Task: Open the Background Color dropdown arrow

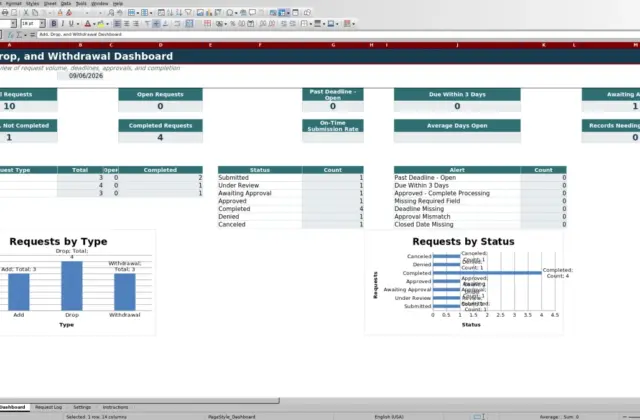Action: [x=107, y=24]
